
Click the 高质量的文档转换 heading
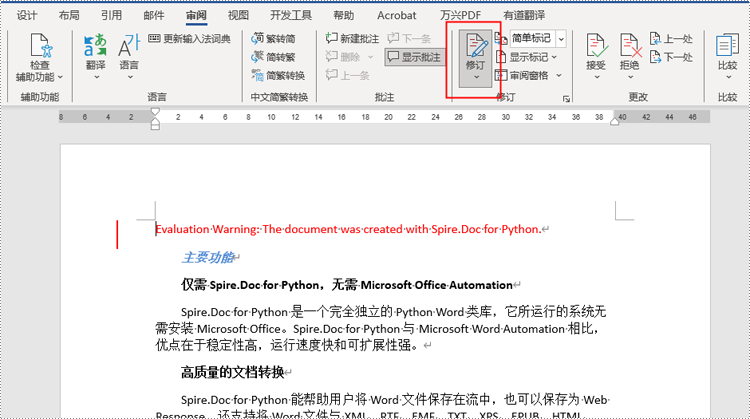tap(232, 372)
